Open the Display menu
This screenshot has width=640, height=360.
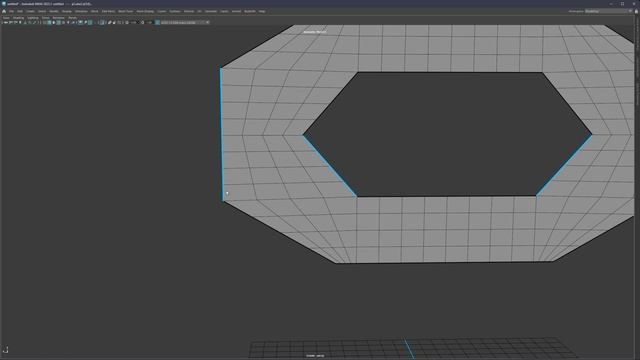point(67,11)
